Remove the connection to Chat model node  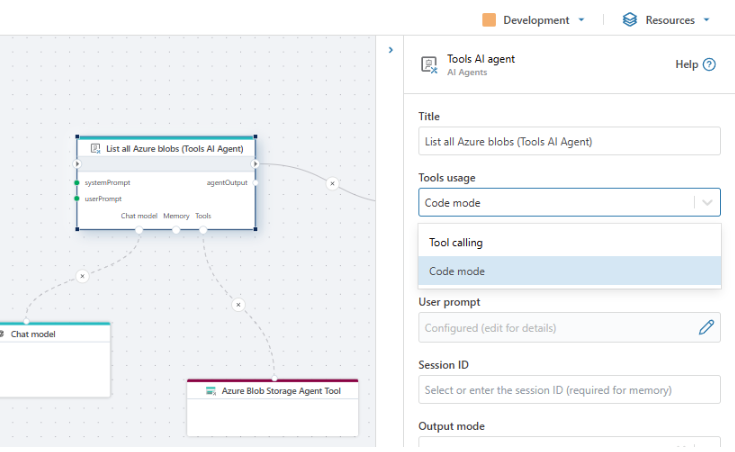tap(82, 275)
